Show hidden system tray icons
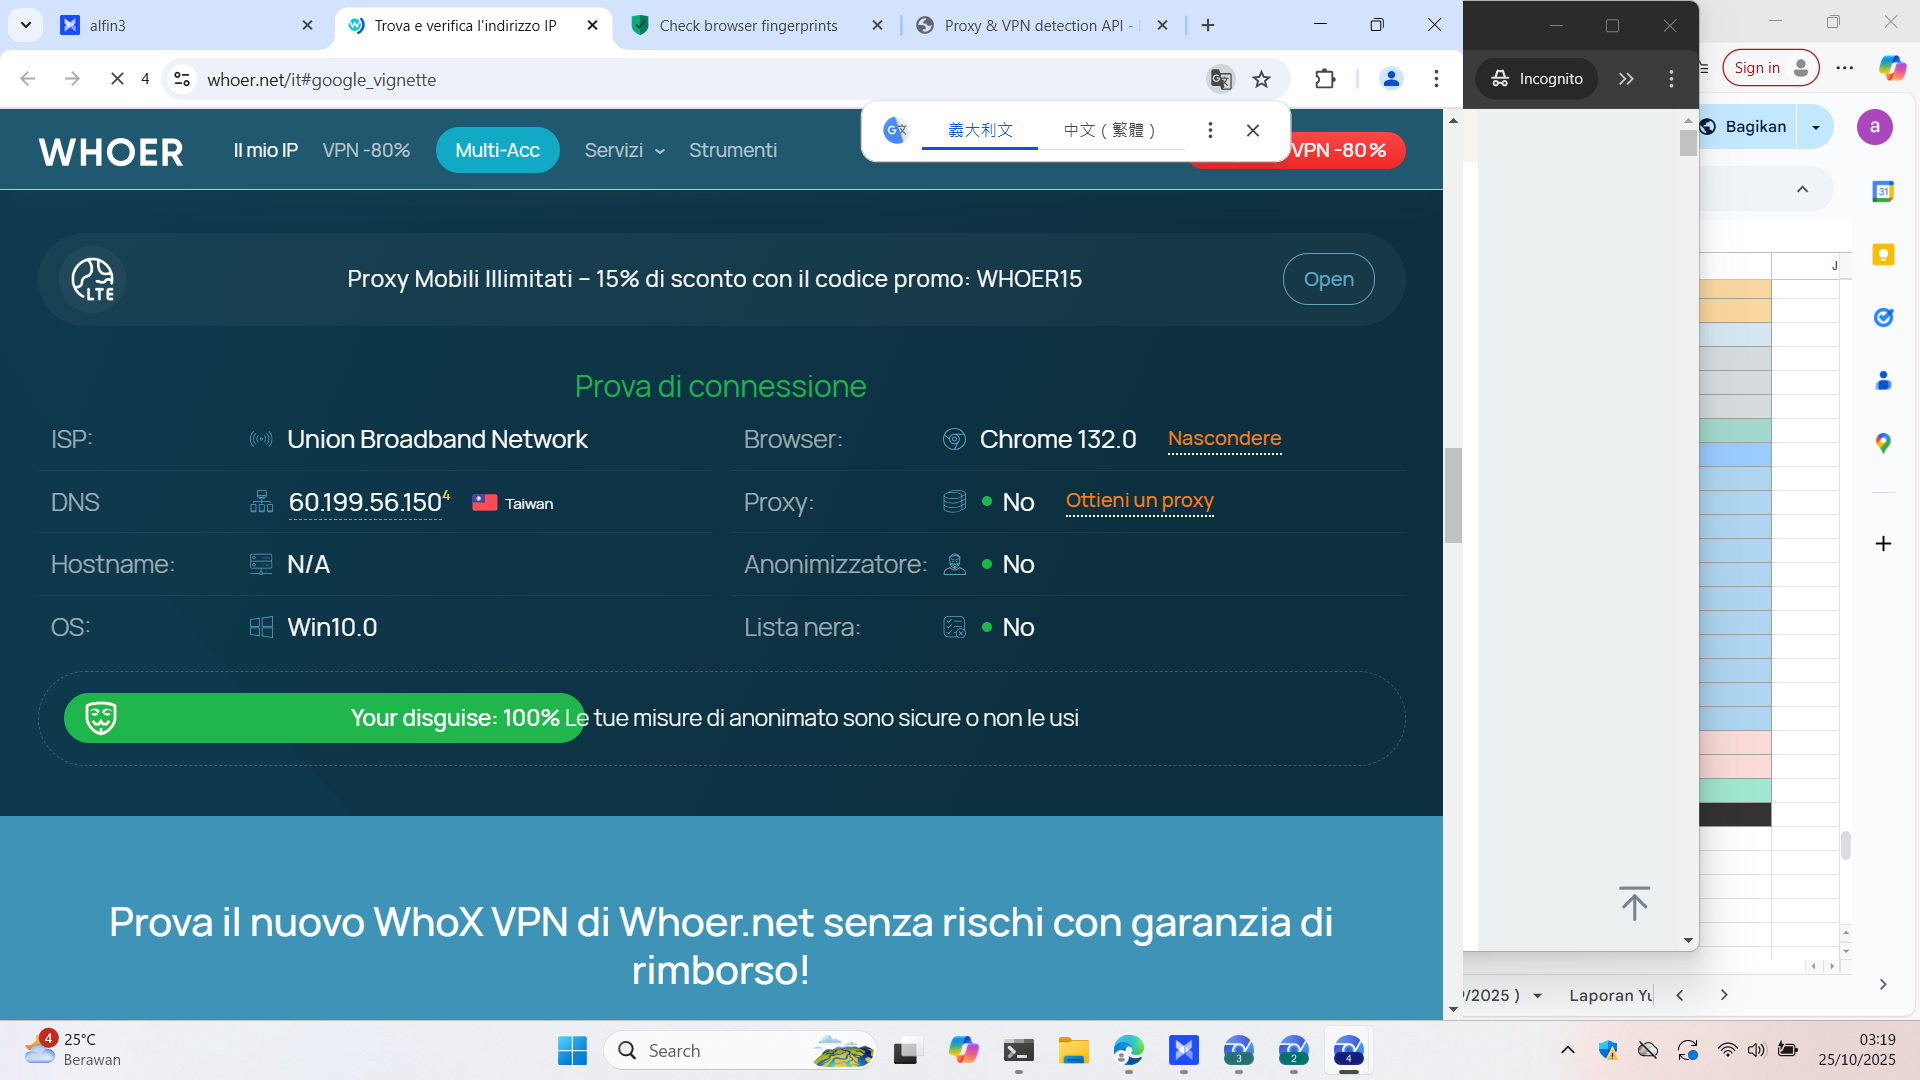1920x1080 pixels. pos(1568,1050)
